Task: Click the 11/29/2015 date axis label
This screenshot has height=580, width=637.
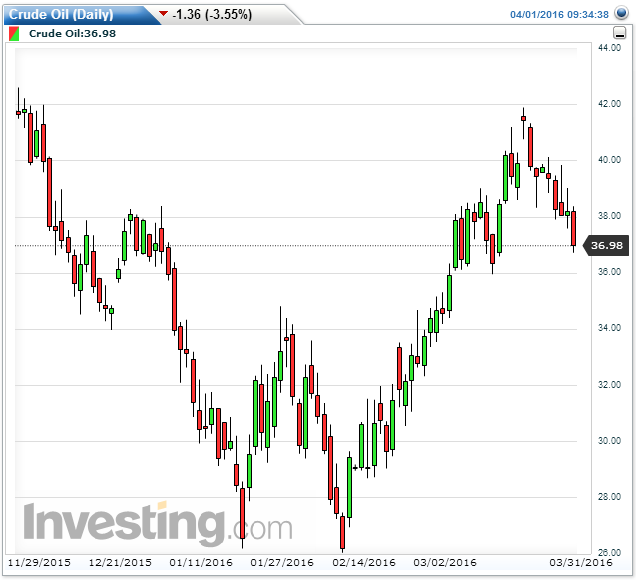Action: [x=37, y=562]
